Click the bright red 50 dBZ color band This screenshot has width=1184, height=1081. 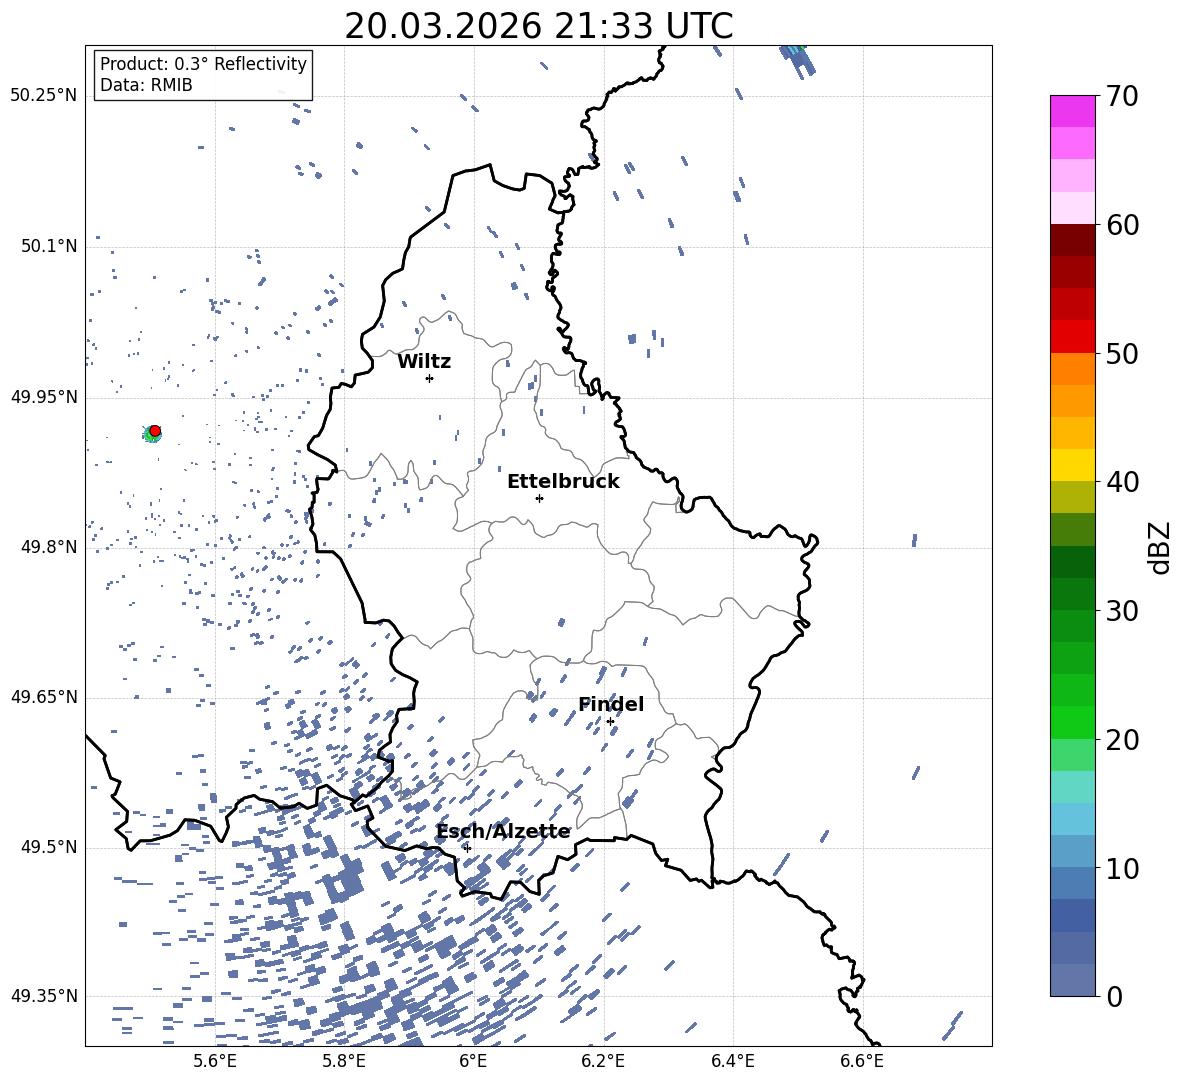pos(1072,337)
